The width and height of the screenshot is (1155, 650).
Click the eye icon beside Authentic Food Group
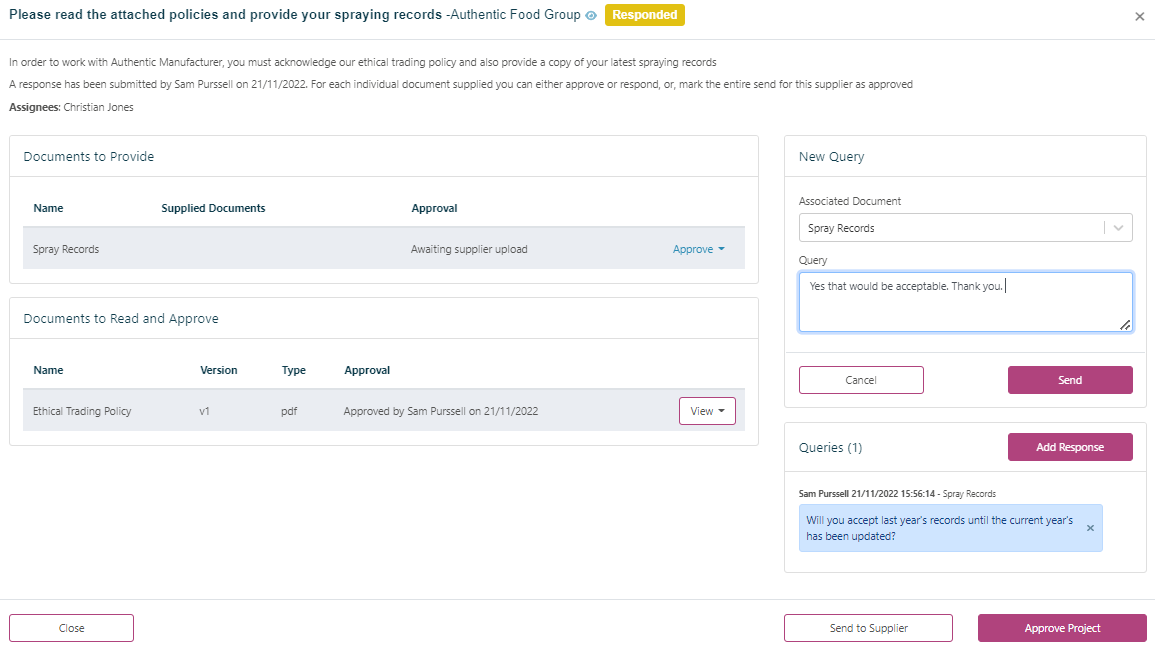click(591, 16)
